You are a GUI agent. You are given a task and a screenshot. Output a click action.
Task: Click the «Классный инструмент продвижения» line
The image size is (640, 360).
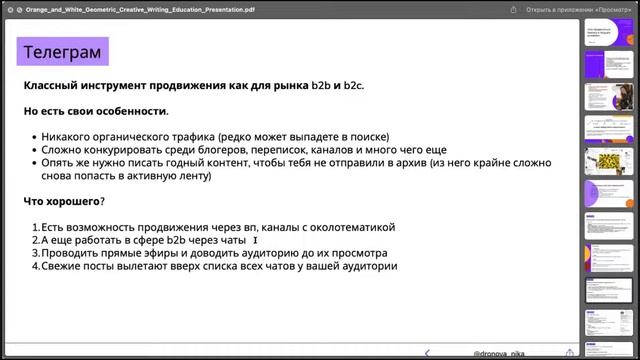[x=193, y=85]
